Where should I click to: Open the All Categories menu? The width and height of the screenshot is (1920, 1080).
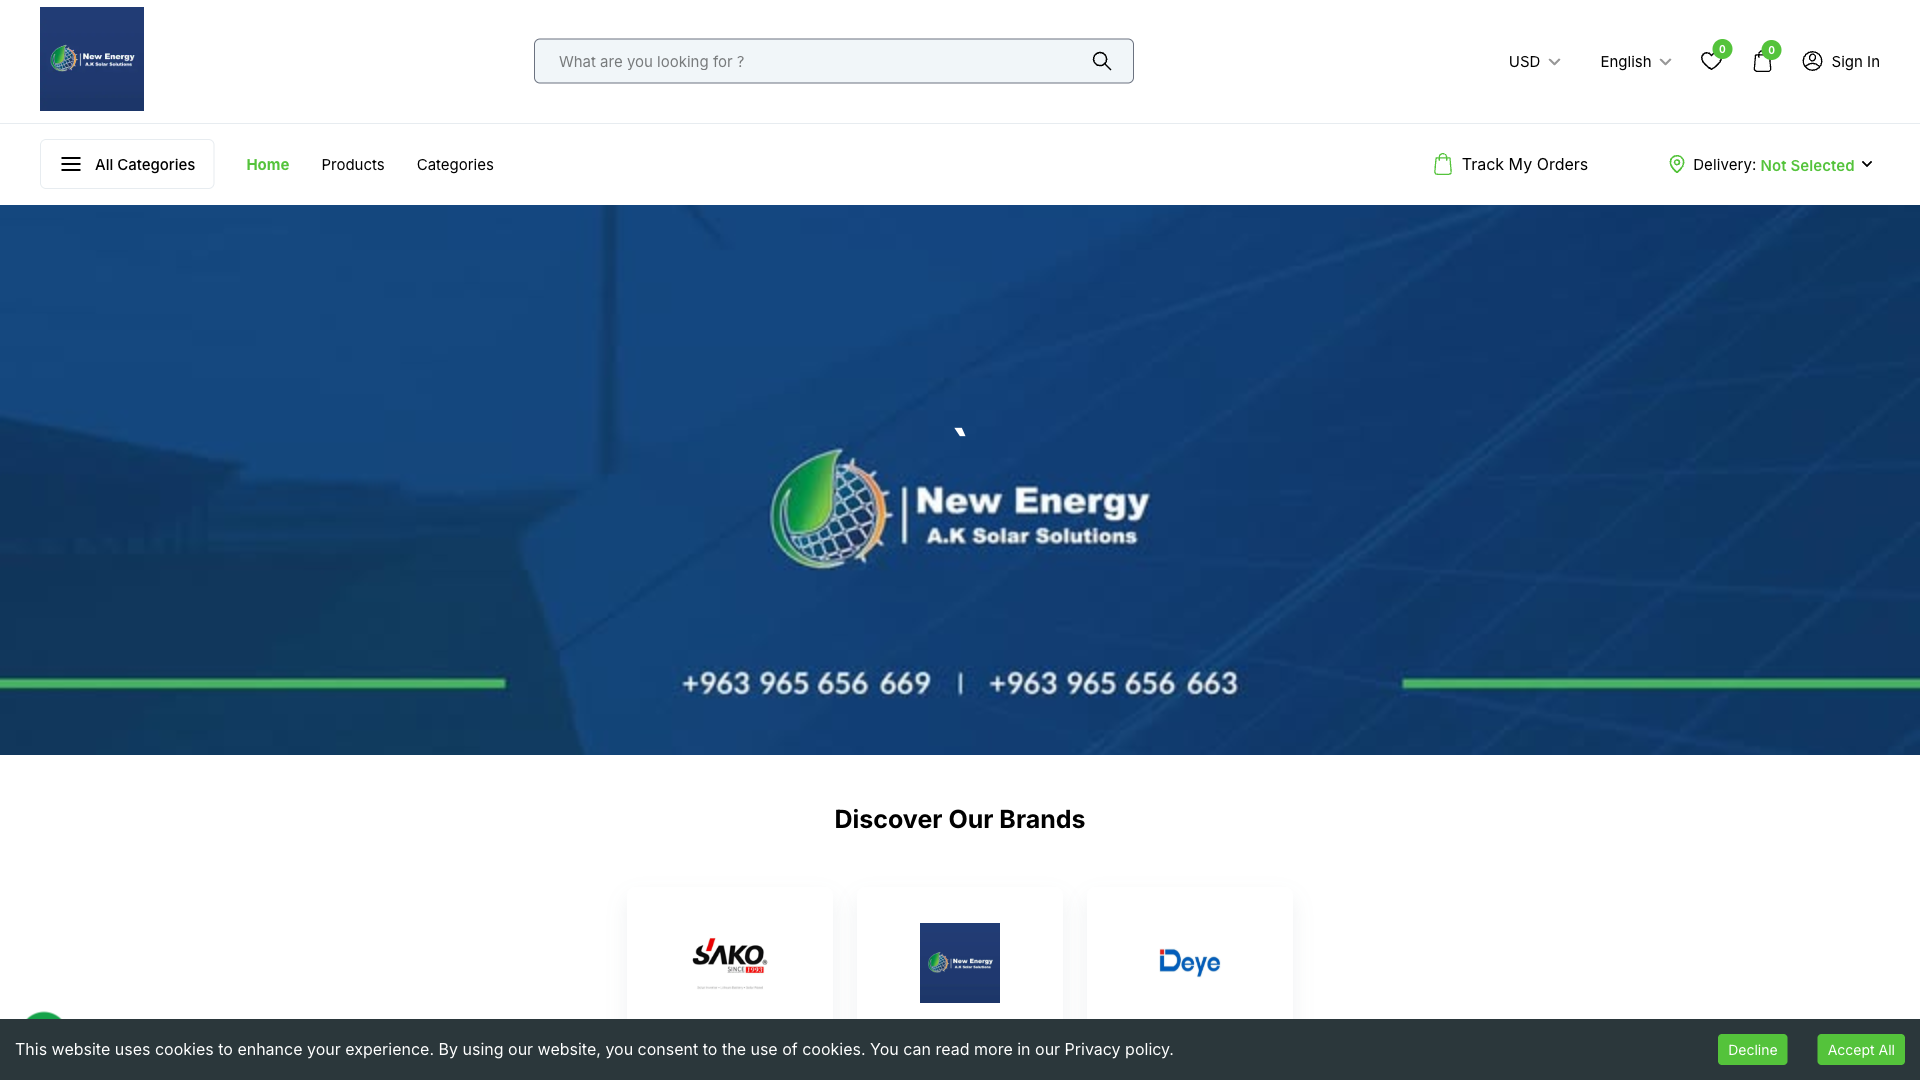127,164
